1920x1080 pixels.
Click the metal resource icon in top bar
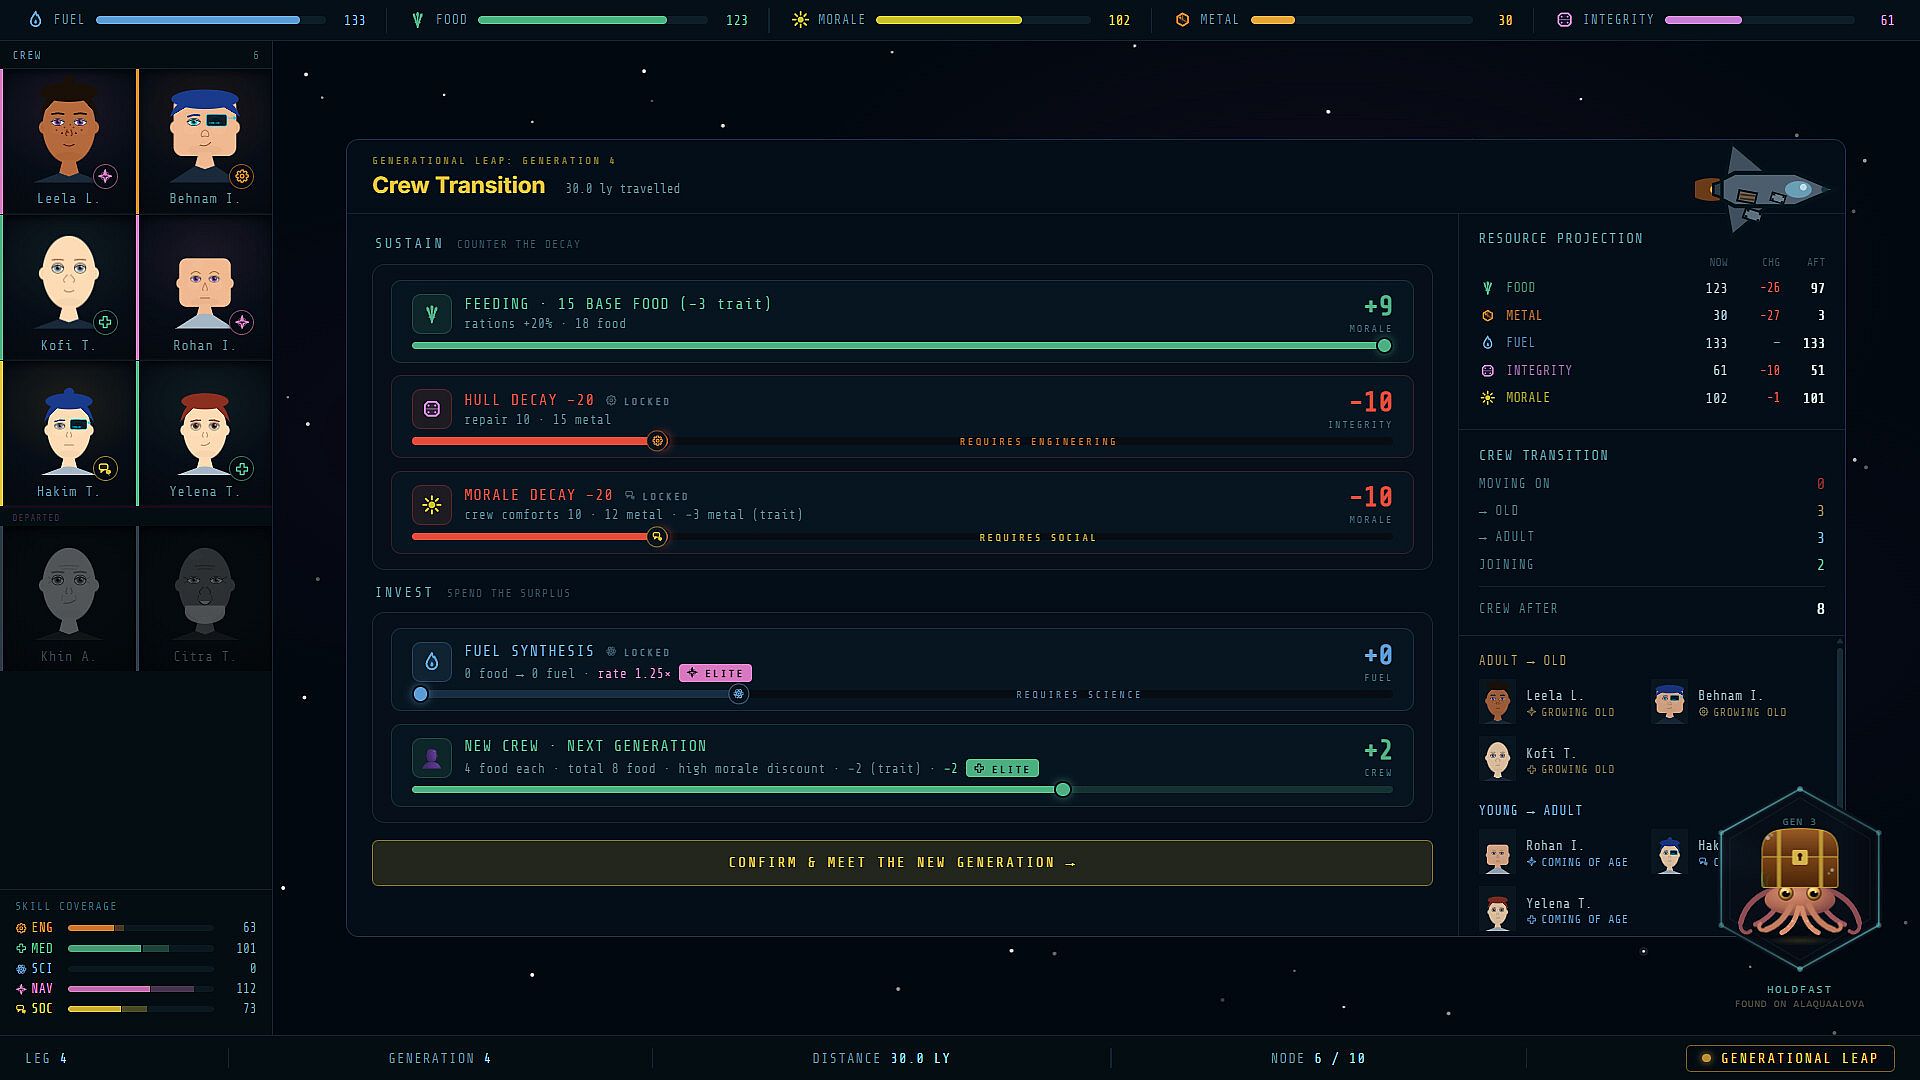tap(1182, 20)
